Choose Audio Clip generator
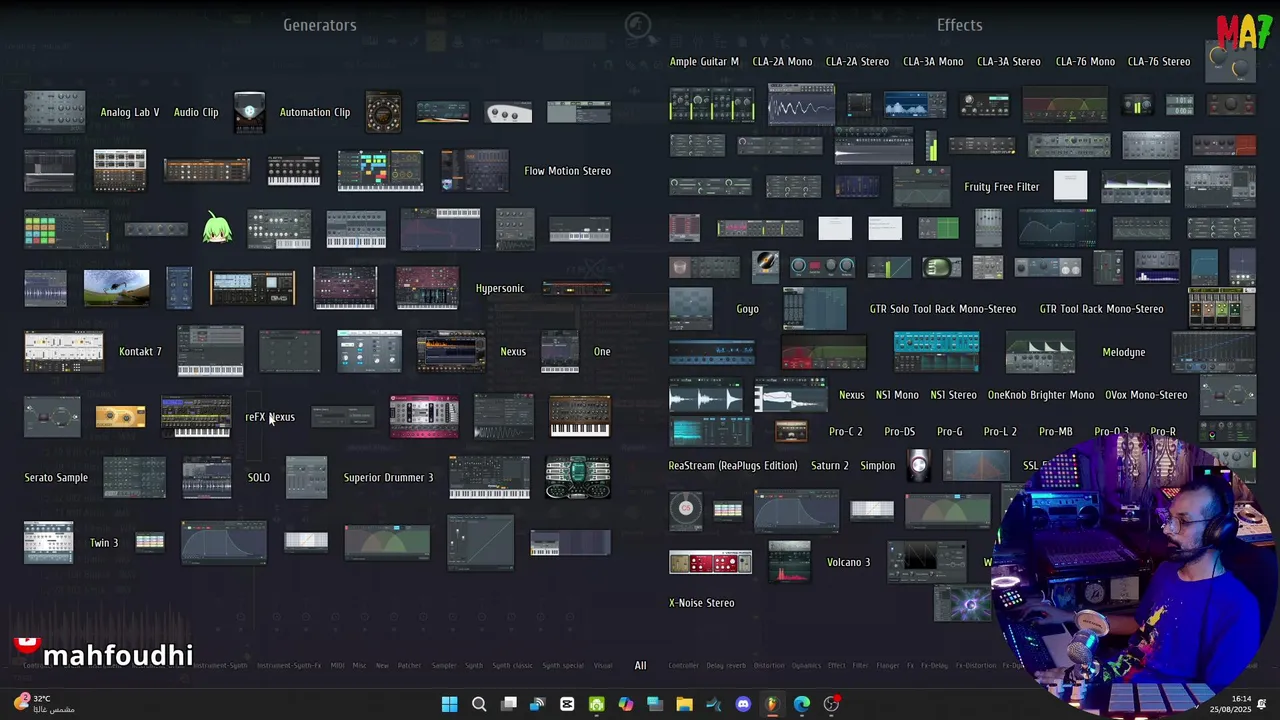The image size is (1280, 720). 196,112
